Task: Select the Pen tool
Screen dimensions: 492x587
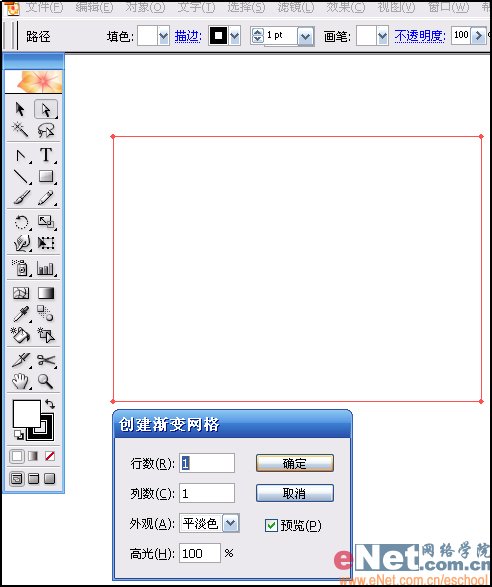Action: 21,155
